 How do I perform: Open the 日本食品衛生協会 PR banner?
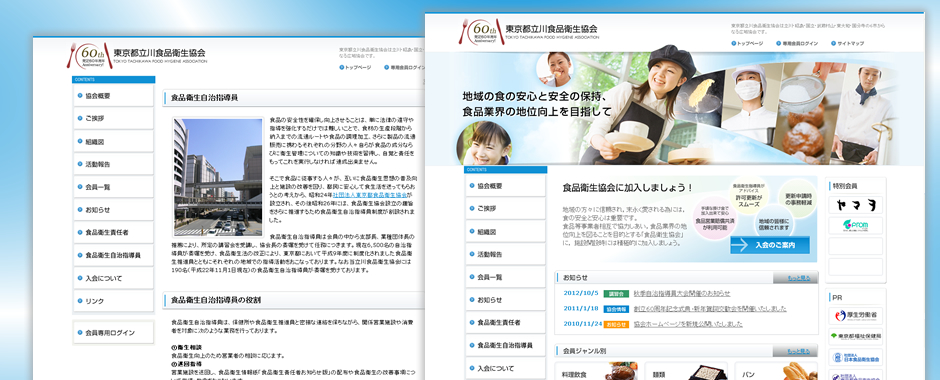(855, 358)
